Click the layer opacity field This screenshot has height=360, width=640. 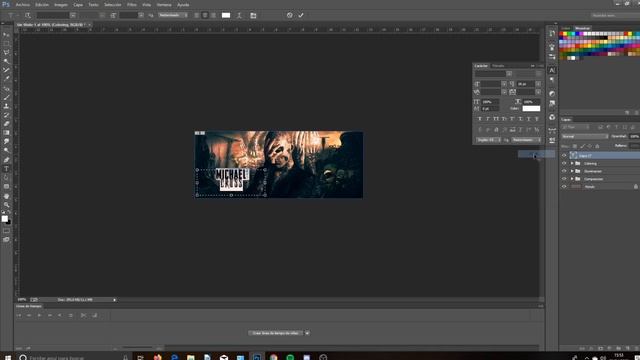pos(634,136)
